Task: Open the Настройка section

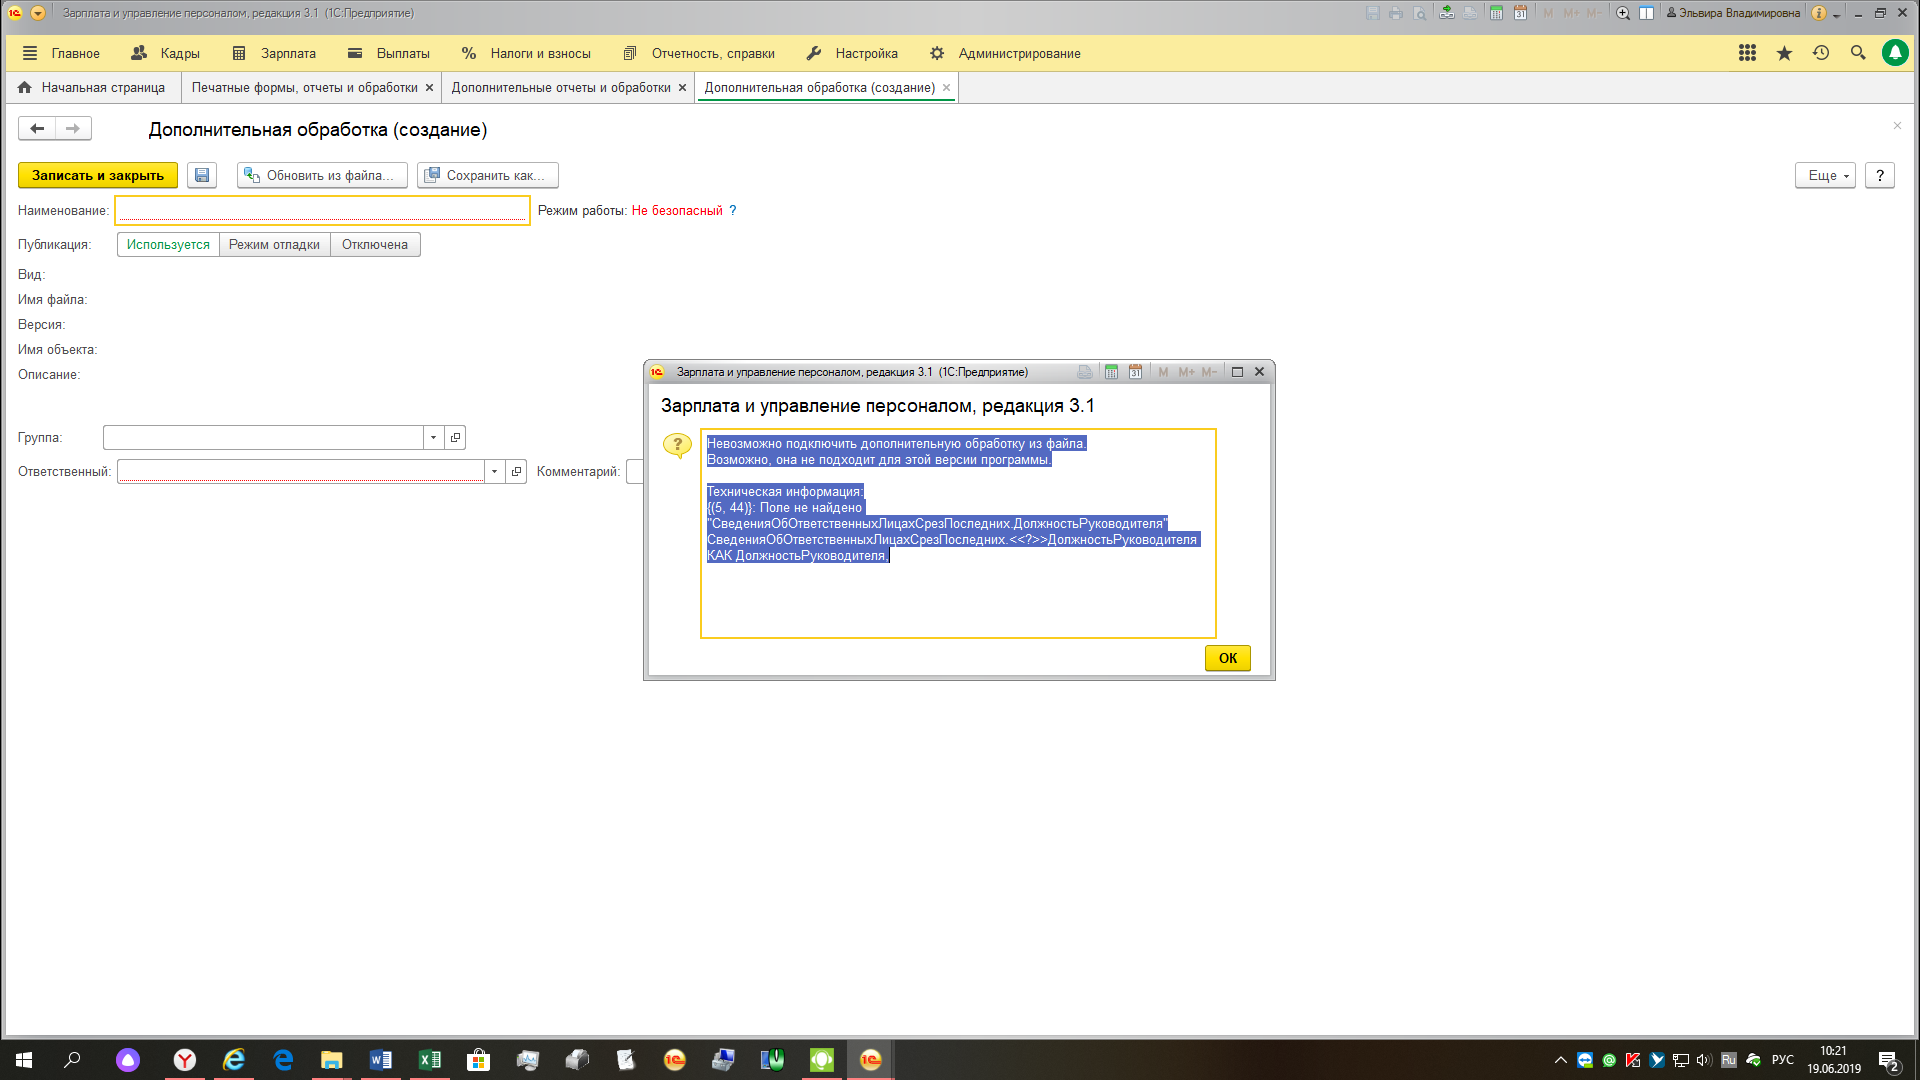Action: pos(852,53)
